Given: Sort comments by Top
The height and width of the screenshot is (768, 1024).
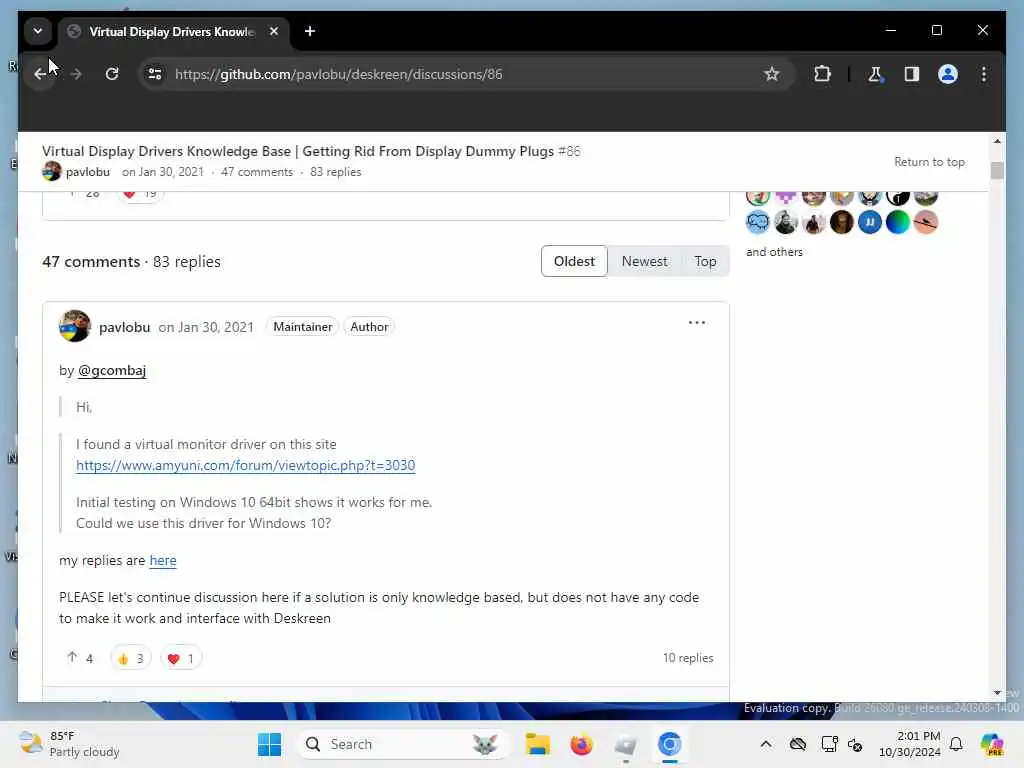Looking at the screenshot, I should [705, 261].
